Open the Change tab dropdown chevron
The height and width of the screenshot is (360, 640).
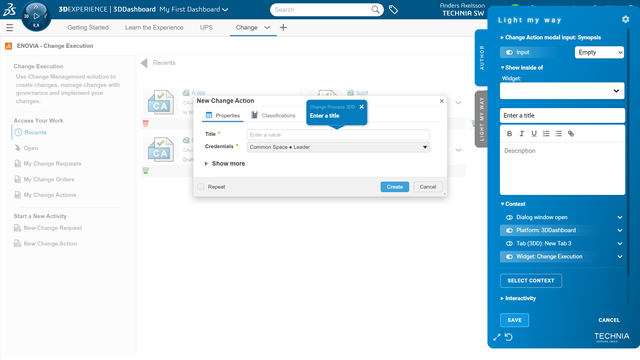(x=267, y=27)
